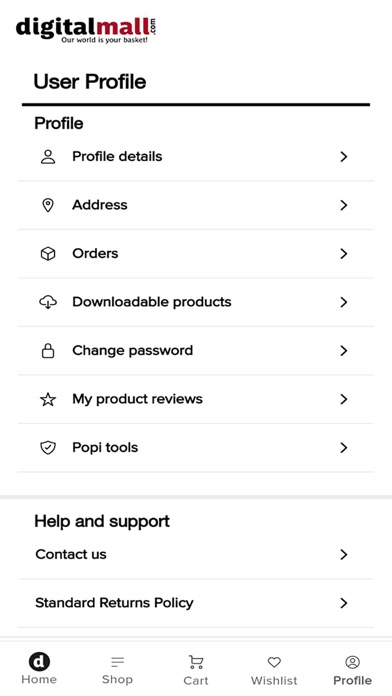Click the star icon beside My product reviews
Viewport: 392px width, 696px height.
[48, 399]
